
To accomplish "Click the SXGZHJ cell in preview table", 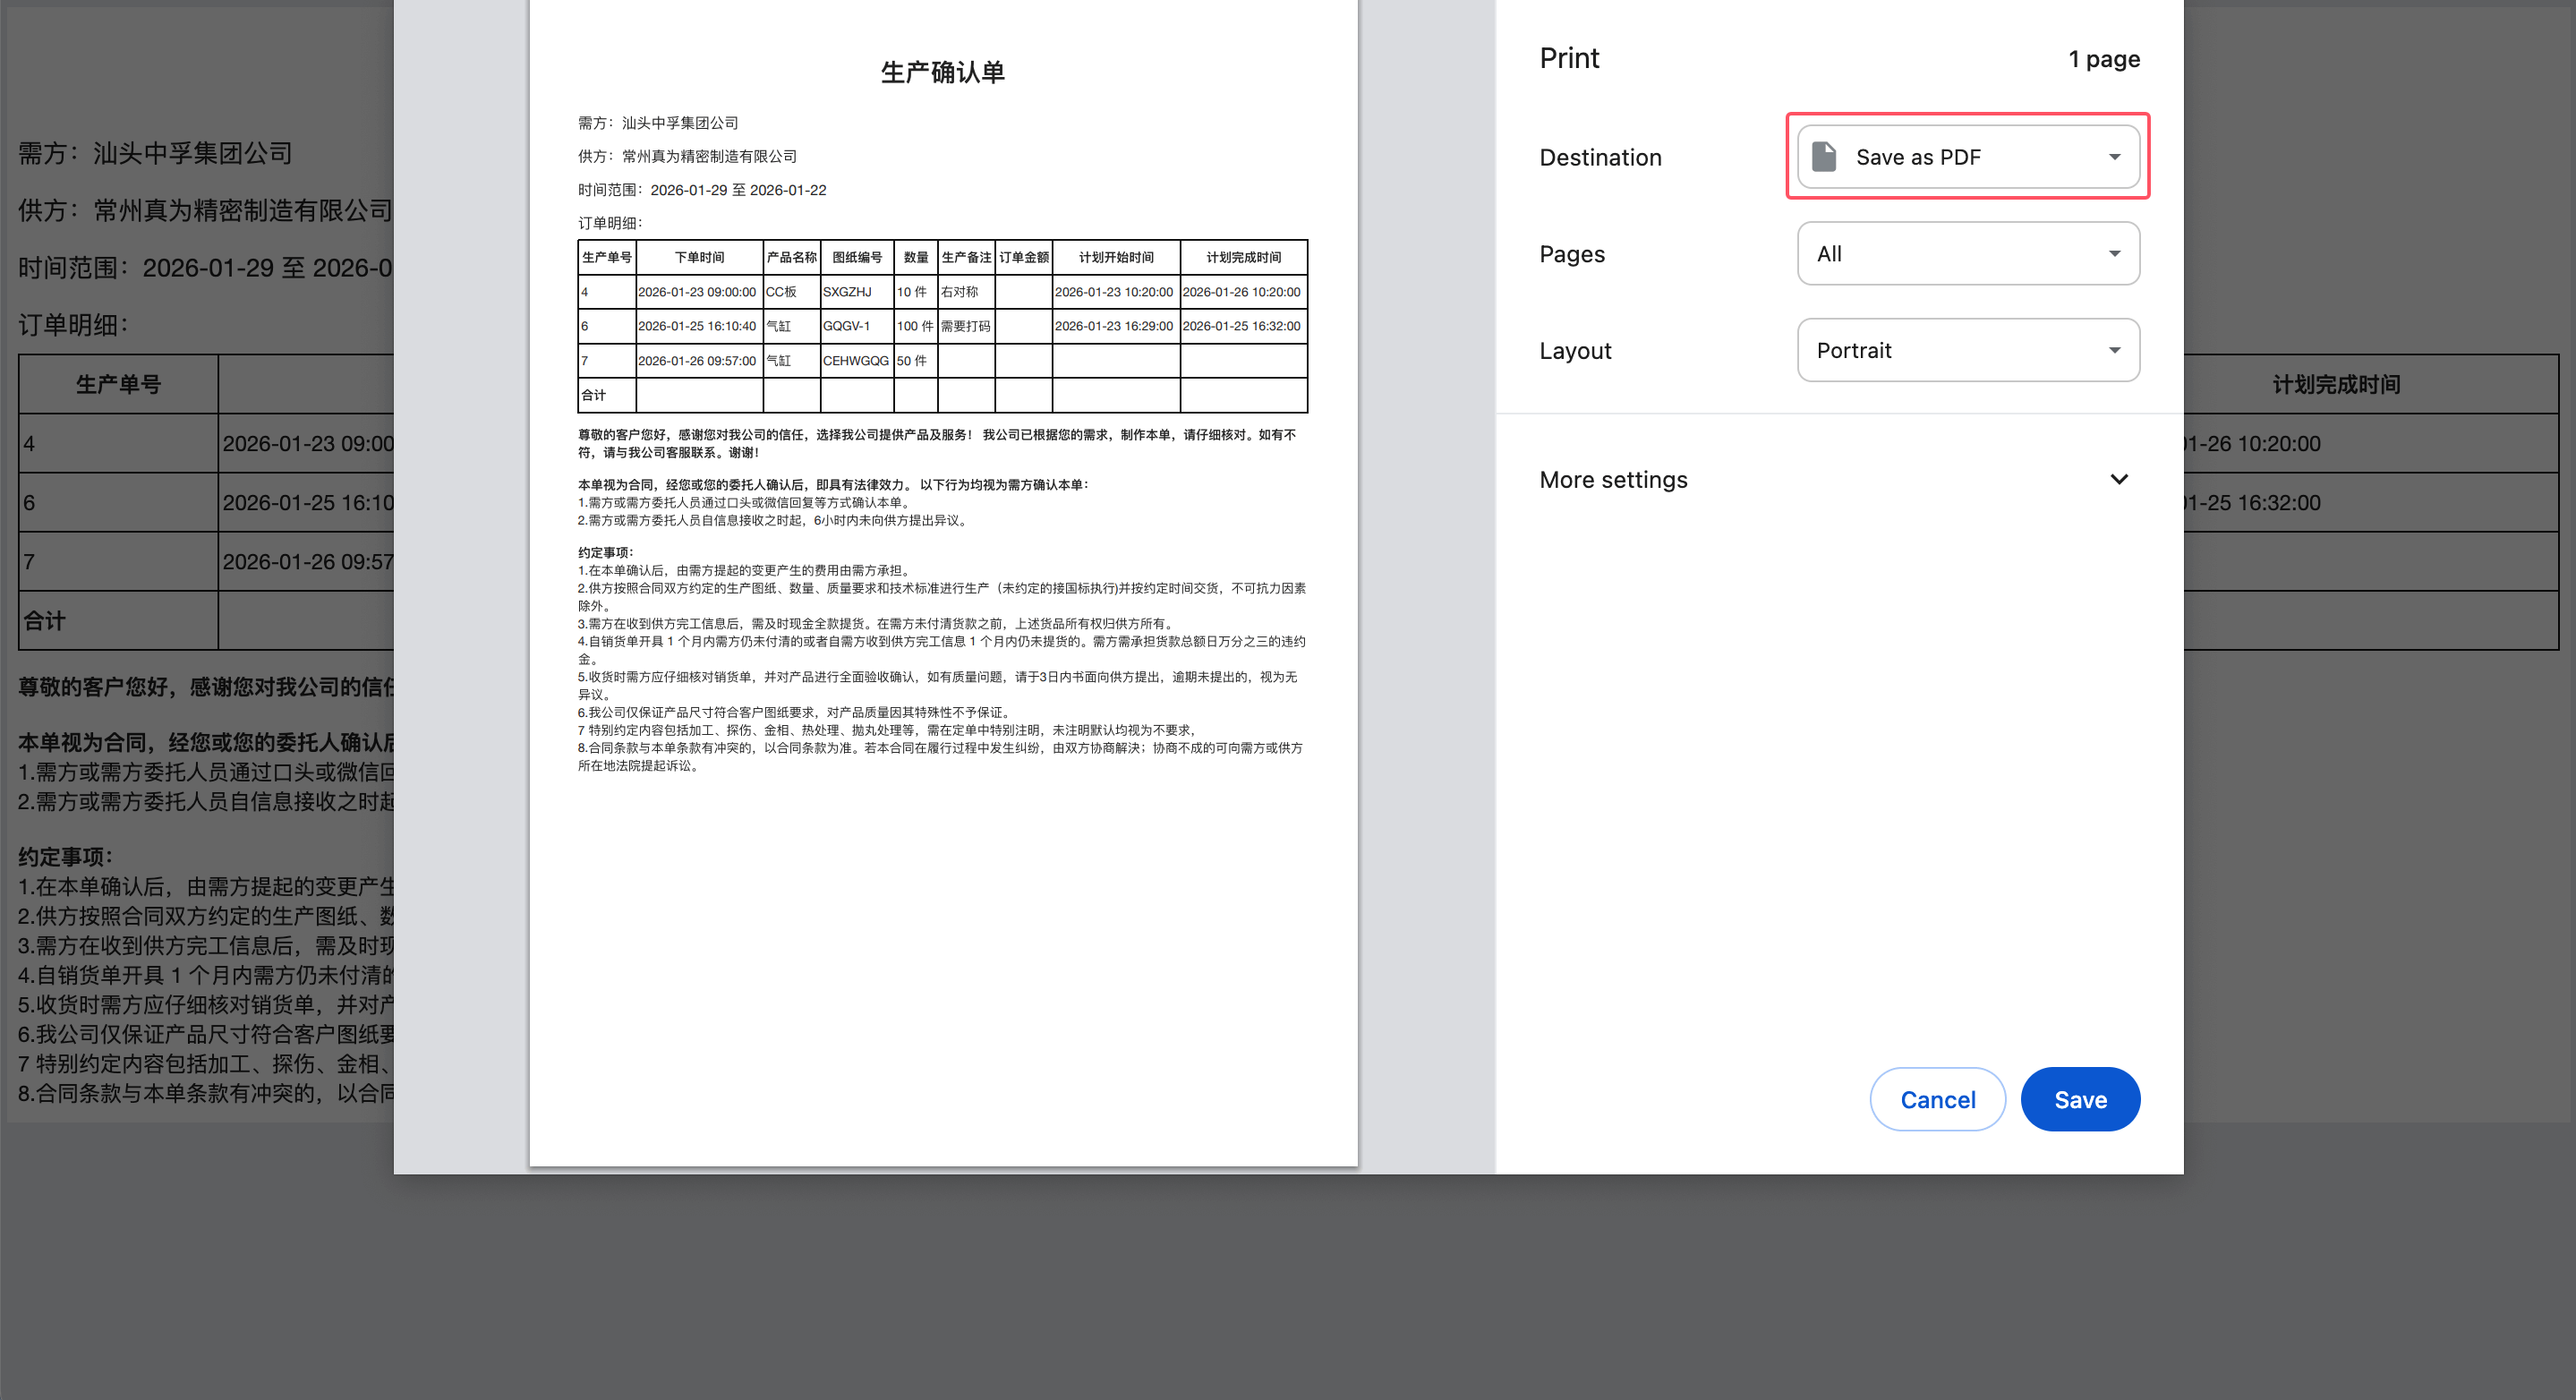I will pyautogui.click(x=847, y=292).
